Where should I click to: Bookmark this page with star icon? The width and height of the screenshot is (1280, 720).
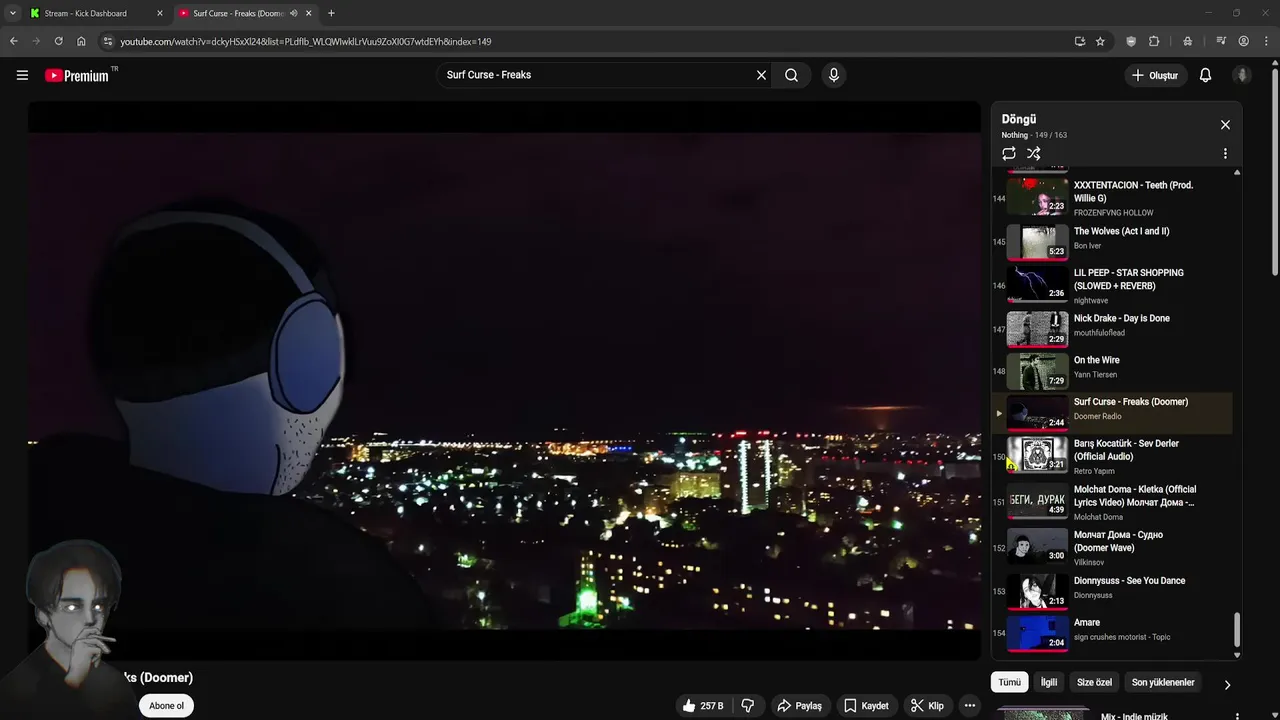pyautogui.click(x=1100, y=41)
